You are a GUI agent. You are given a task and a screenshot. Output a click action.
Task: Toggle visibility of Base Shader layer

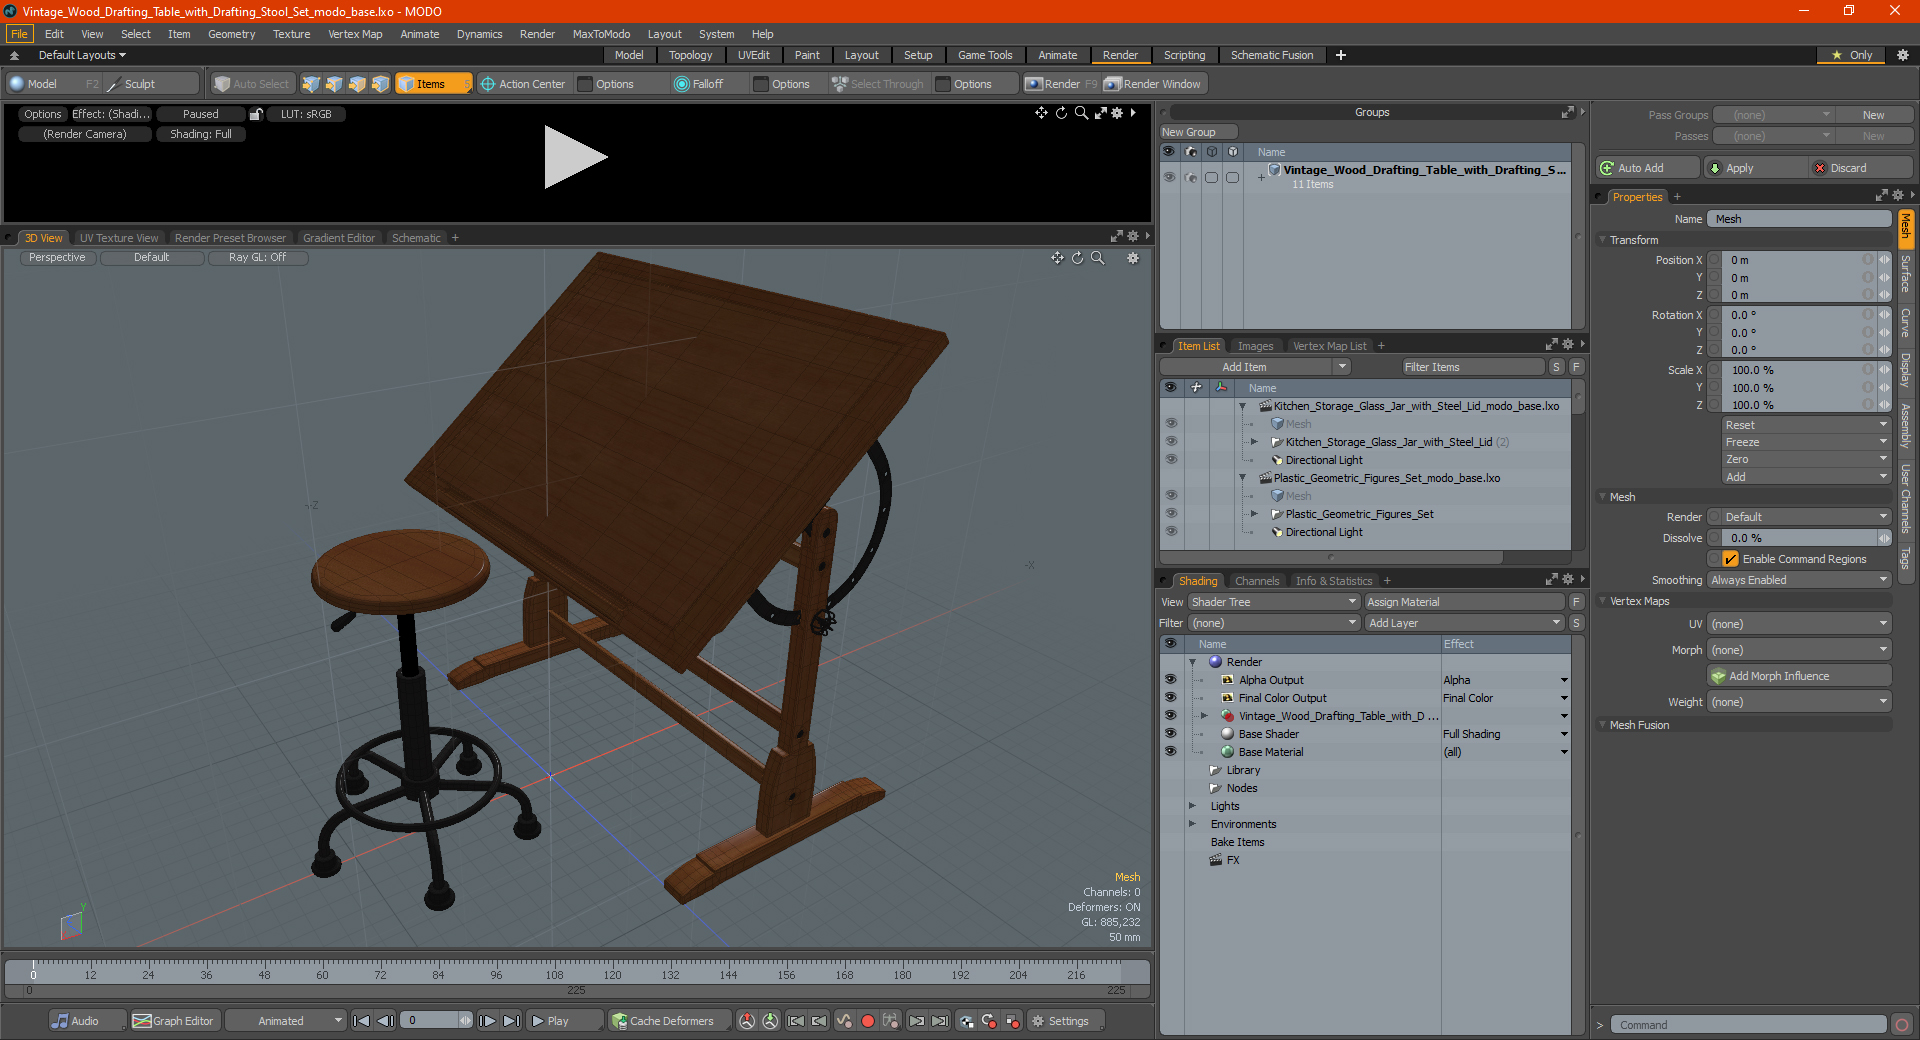tap(1170, 734)
